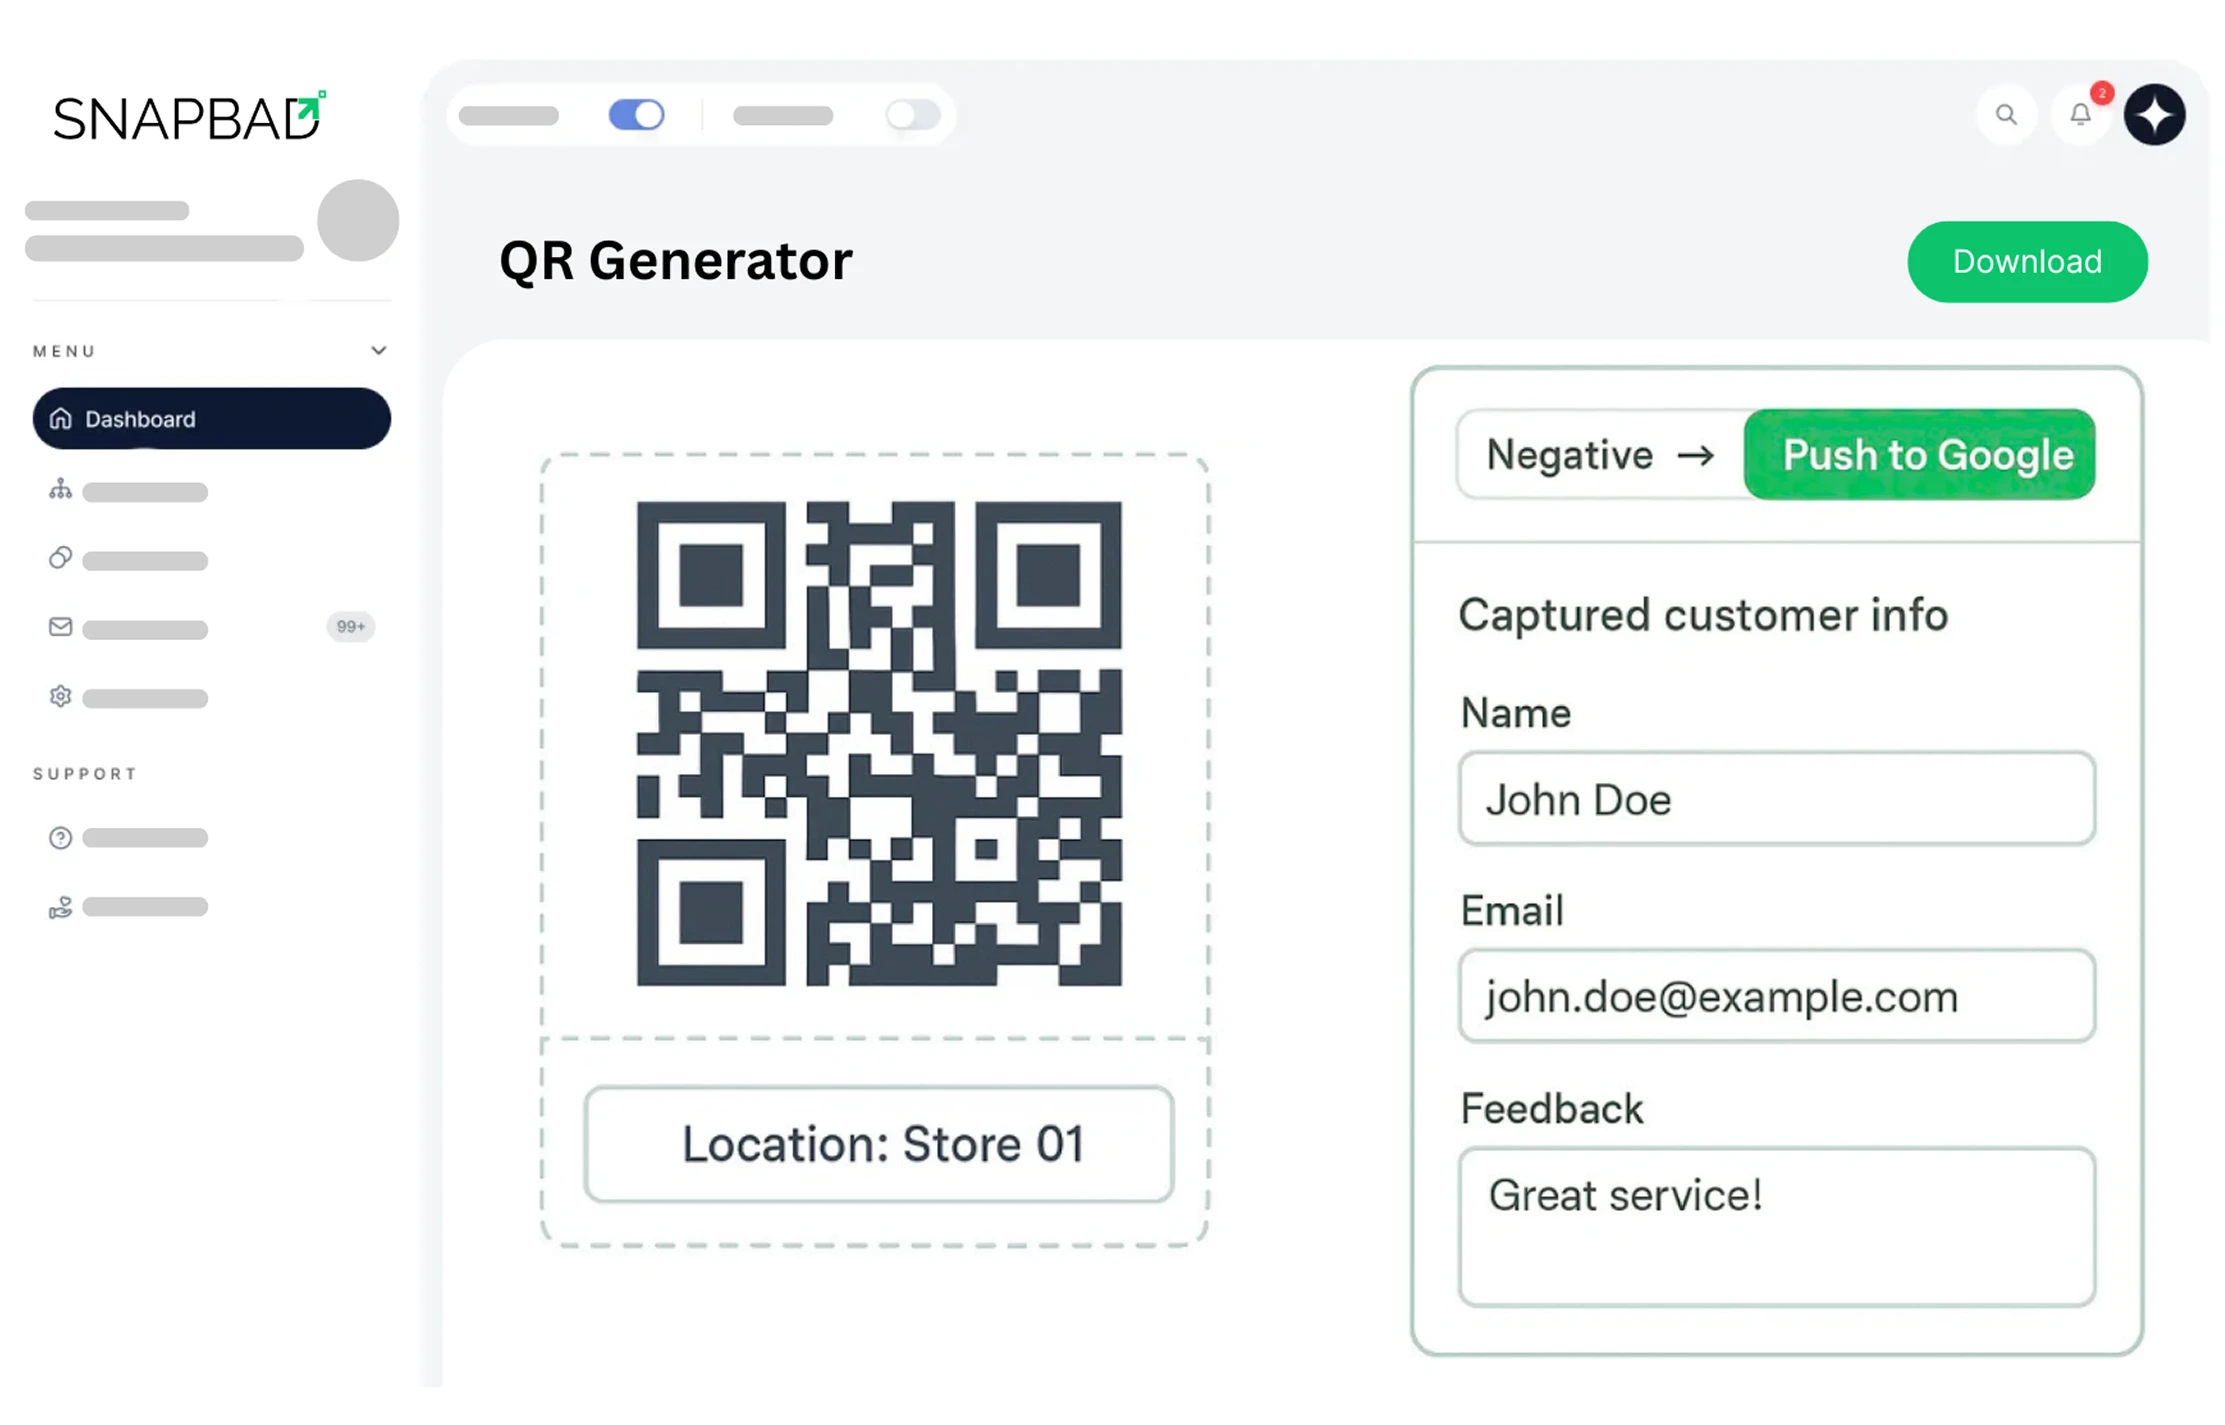Disable the first toggle in the top bar
The height and width of the screenshot is (1425, 2225).
636,114
